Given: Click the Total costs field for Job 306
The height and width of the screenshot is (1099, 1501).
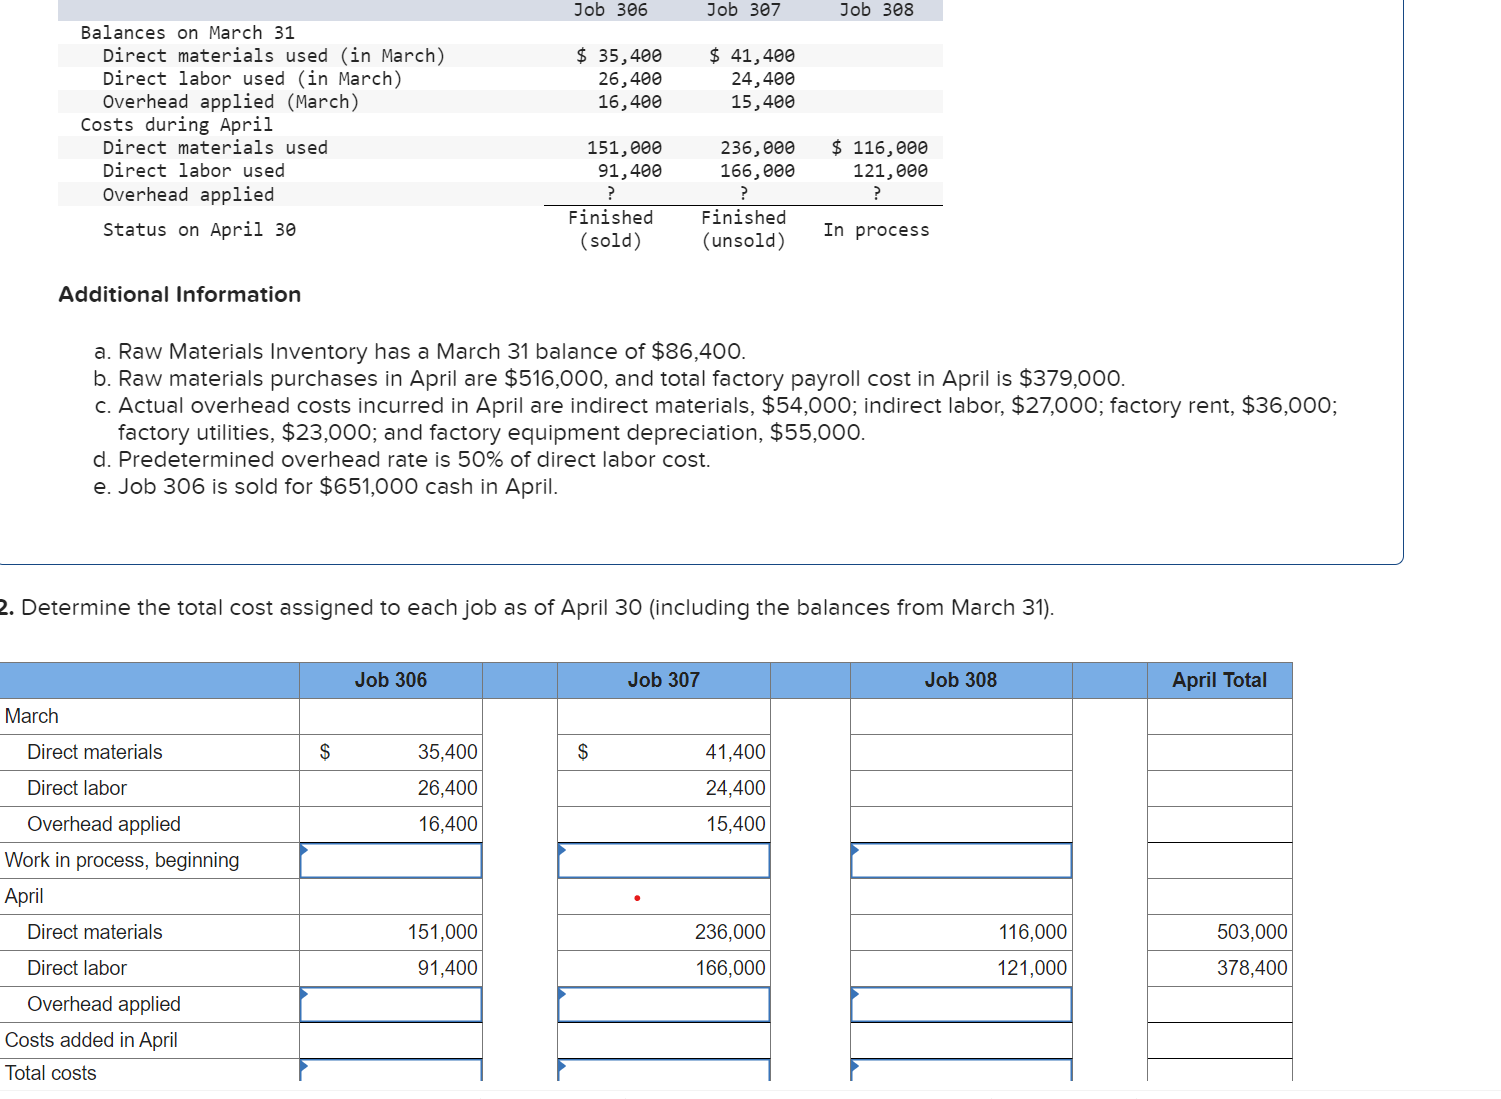Looking at the screenshot, I should pos(390,1072).
